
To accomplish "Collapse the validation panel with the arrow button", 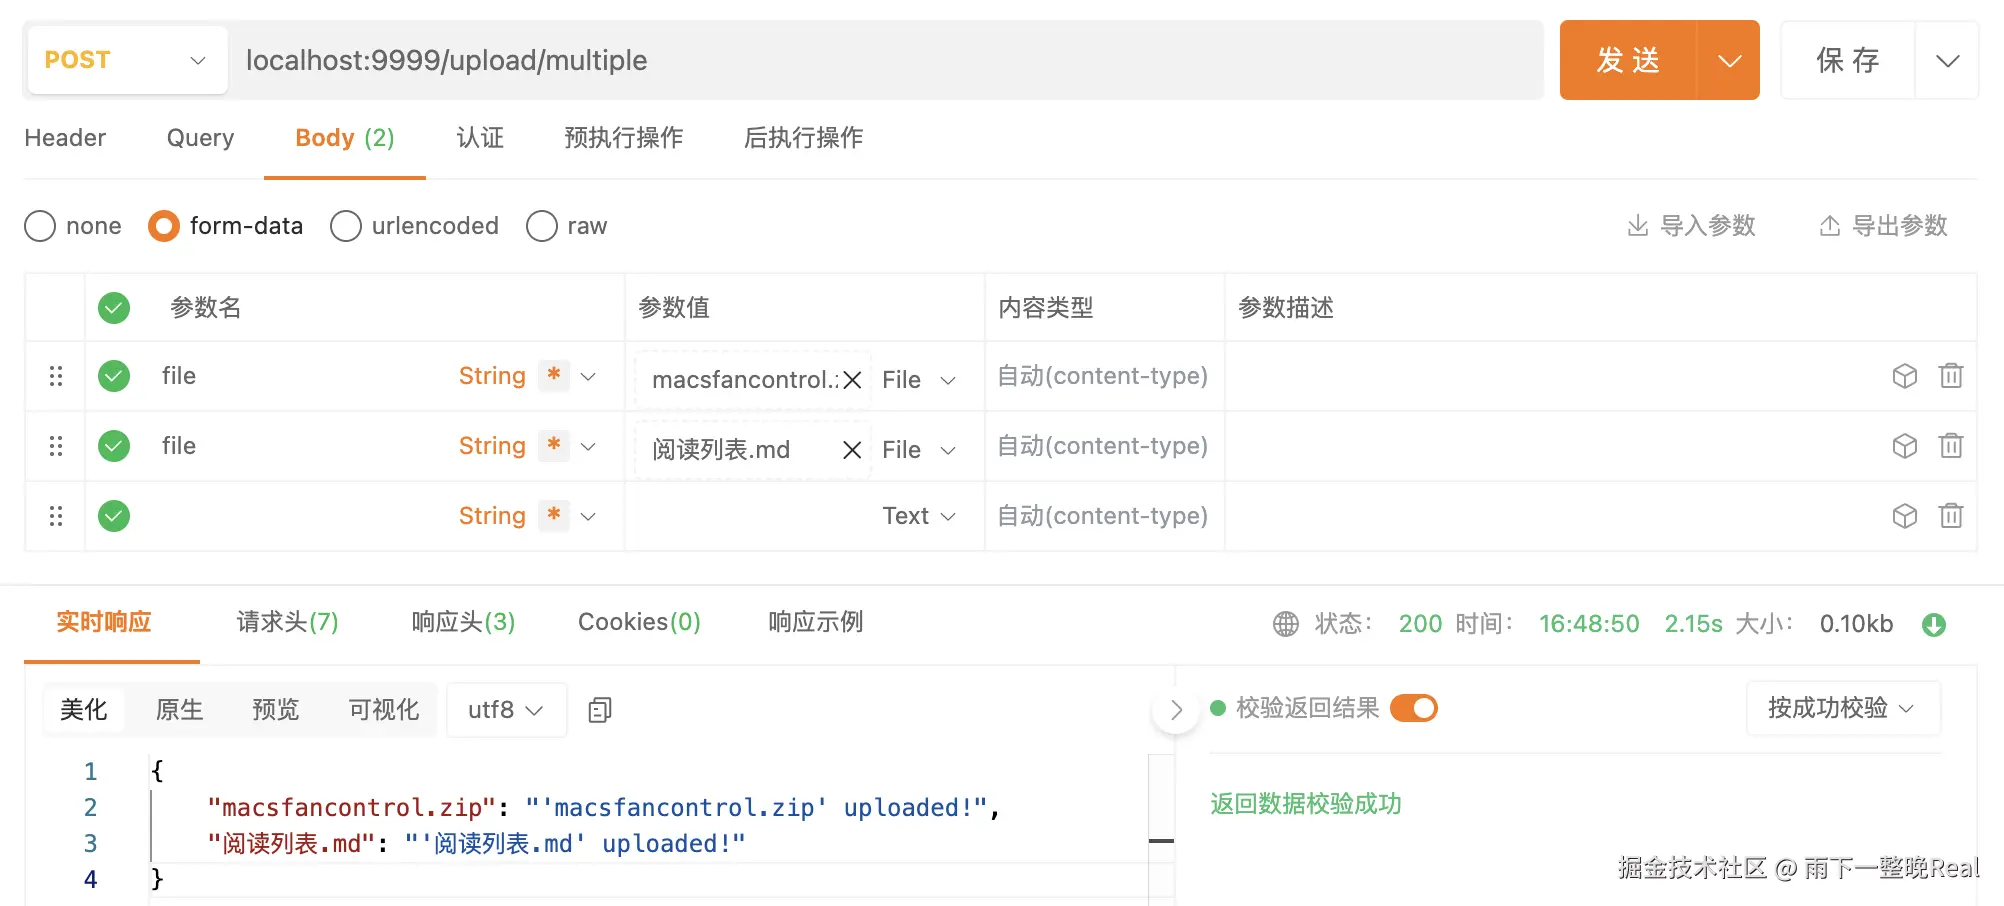I will point(1176,710).
